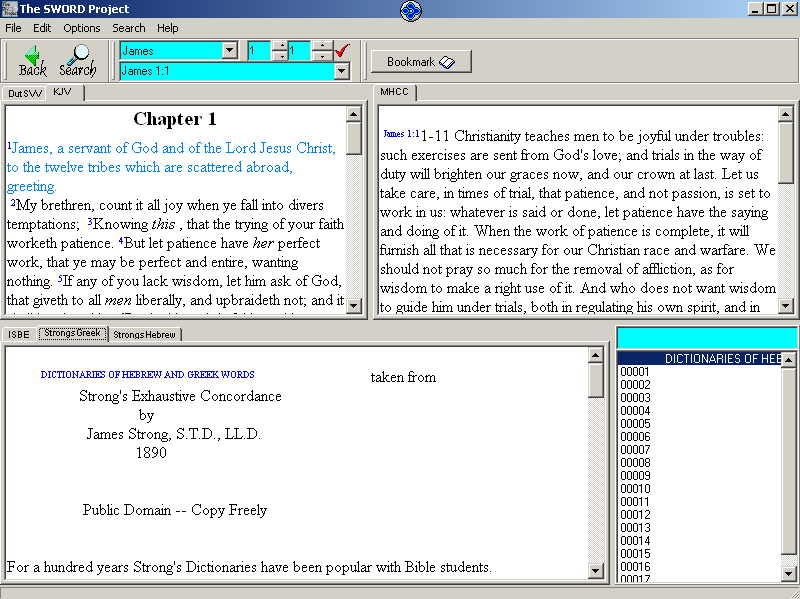Select the ISBE dictionary tab
This screenshot has width=800, height=599.
click(19, 335)
